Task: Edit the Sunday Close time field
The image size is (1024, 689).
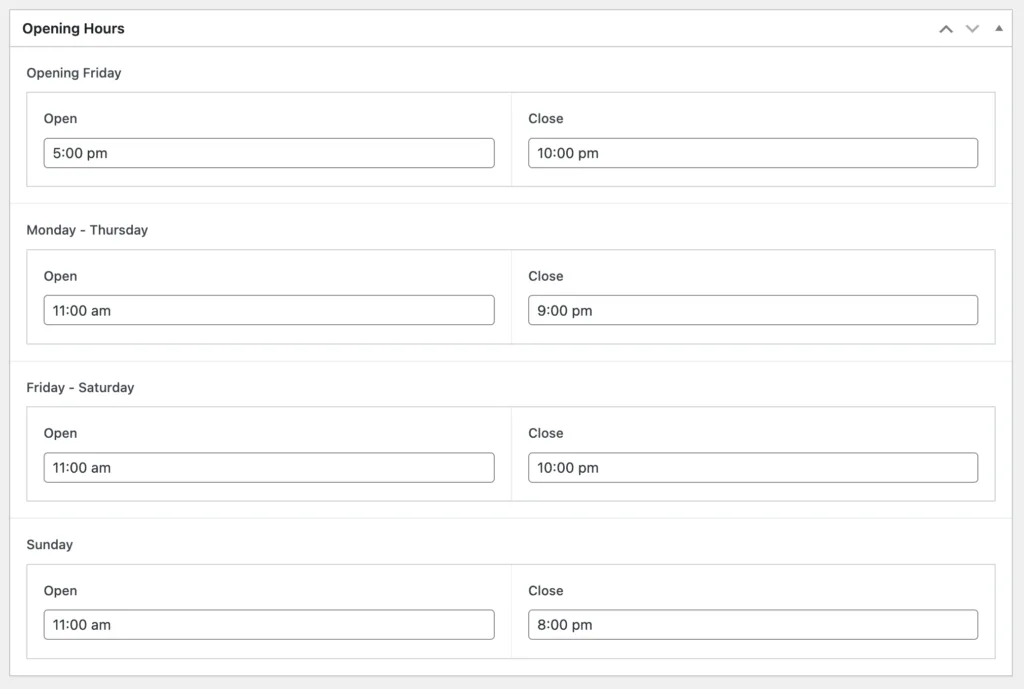Action: tap(753, 625)
